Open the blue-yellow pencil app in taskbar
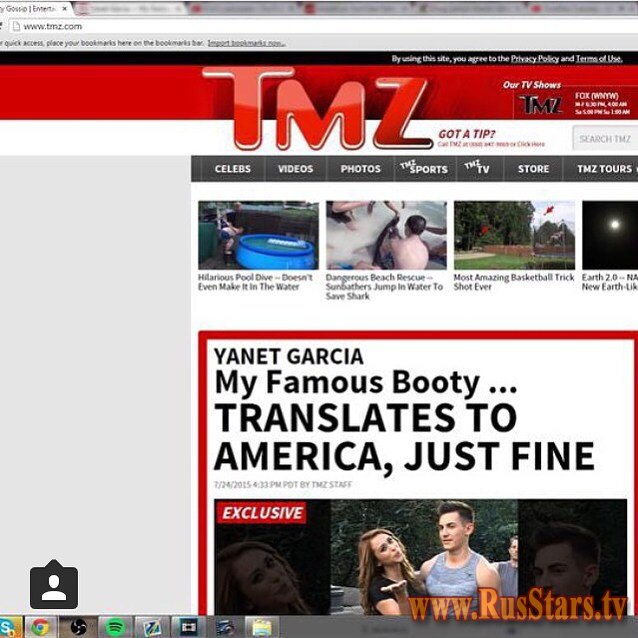The height and width of the screenshot is (638, 638). click(x=151, y=627)
